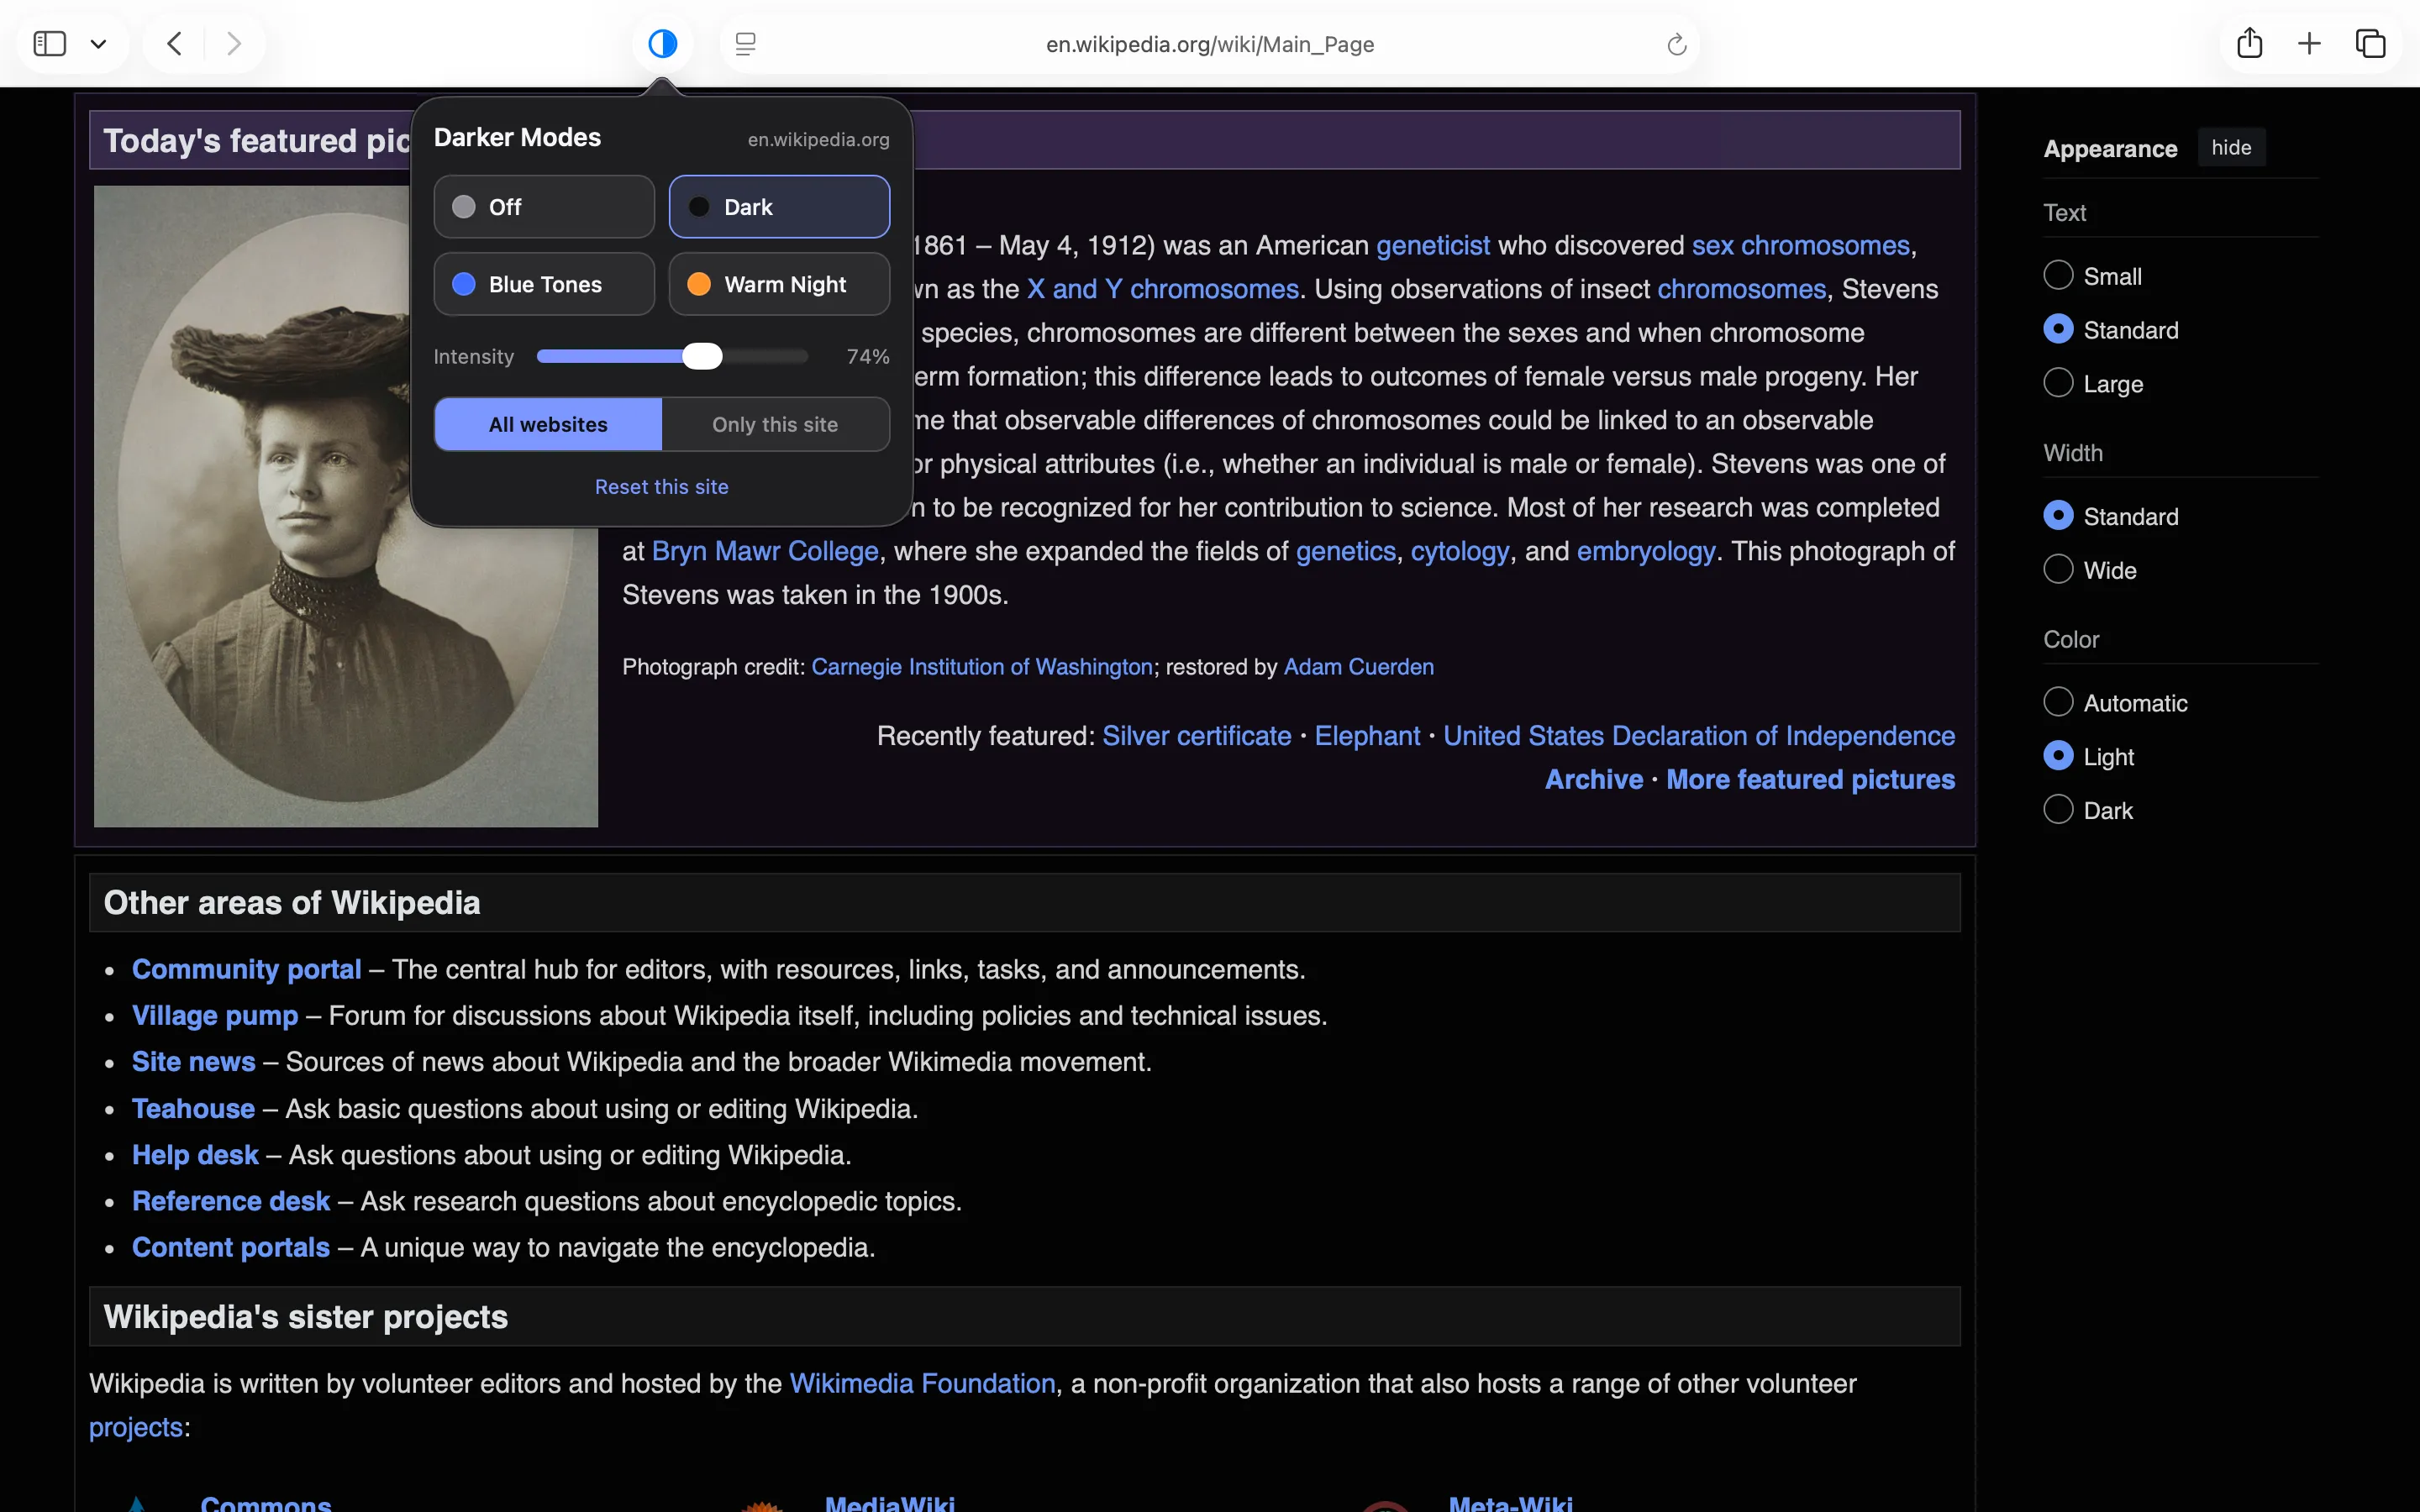Open the embryology link
Viewport: 2420px width, 1512px height.
(x=1645, y=551)
